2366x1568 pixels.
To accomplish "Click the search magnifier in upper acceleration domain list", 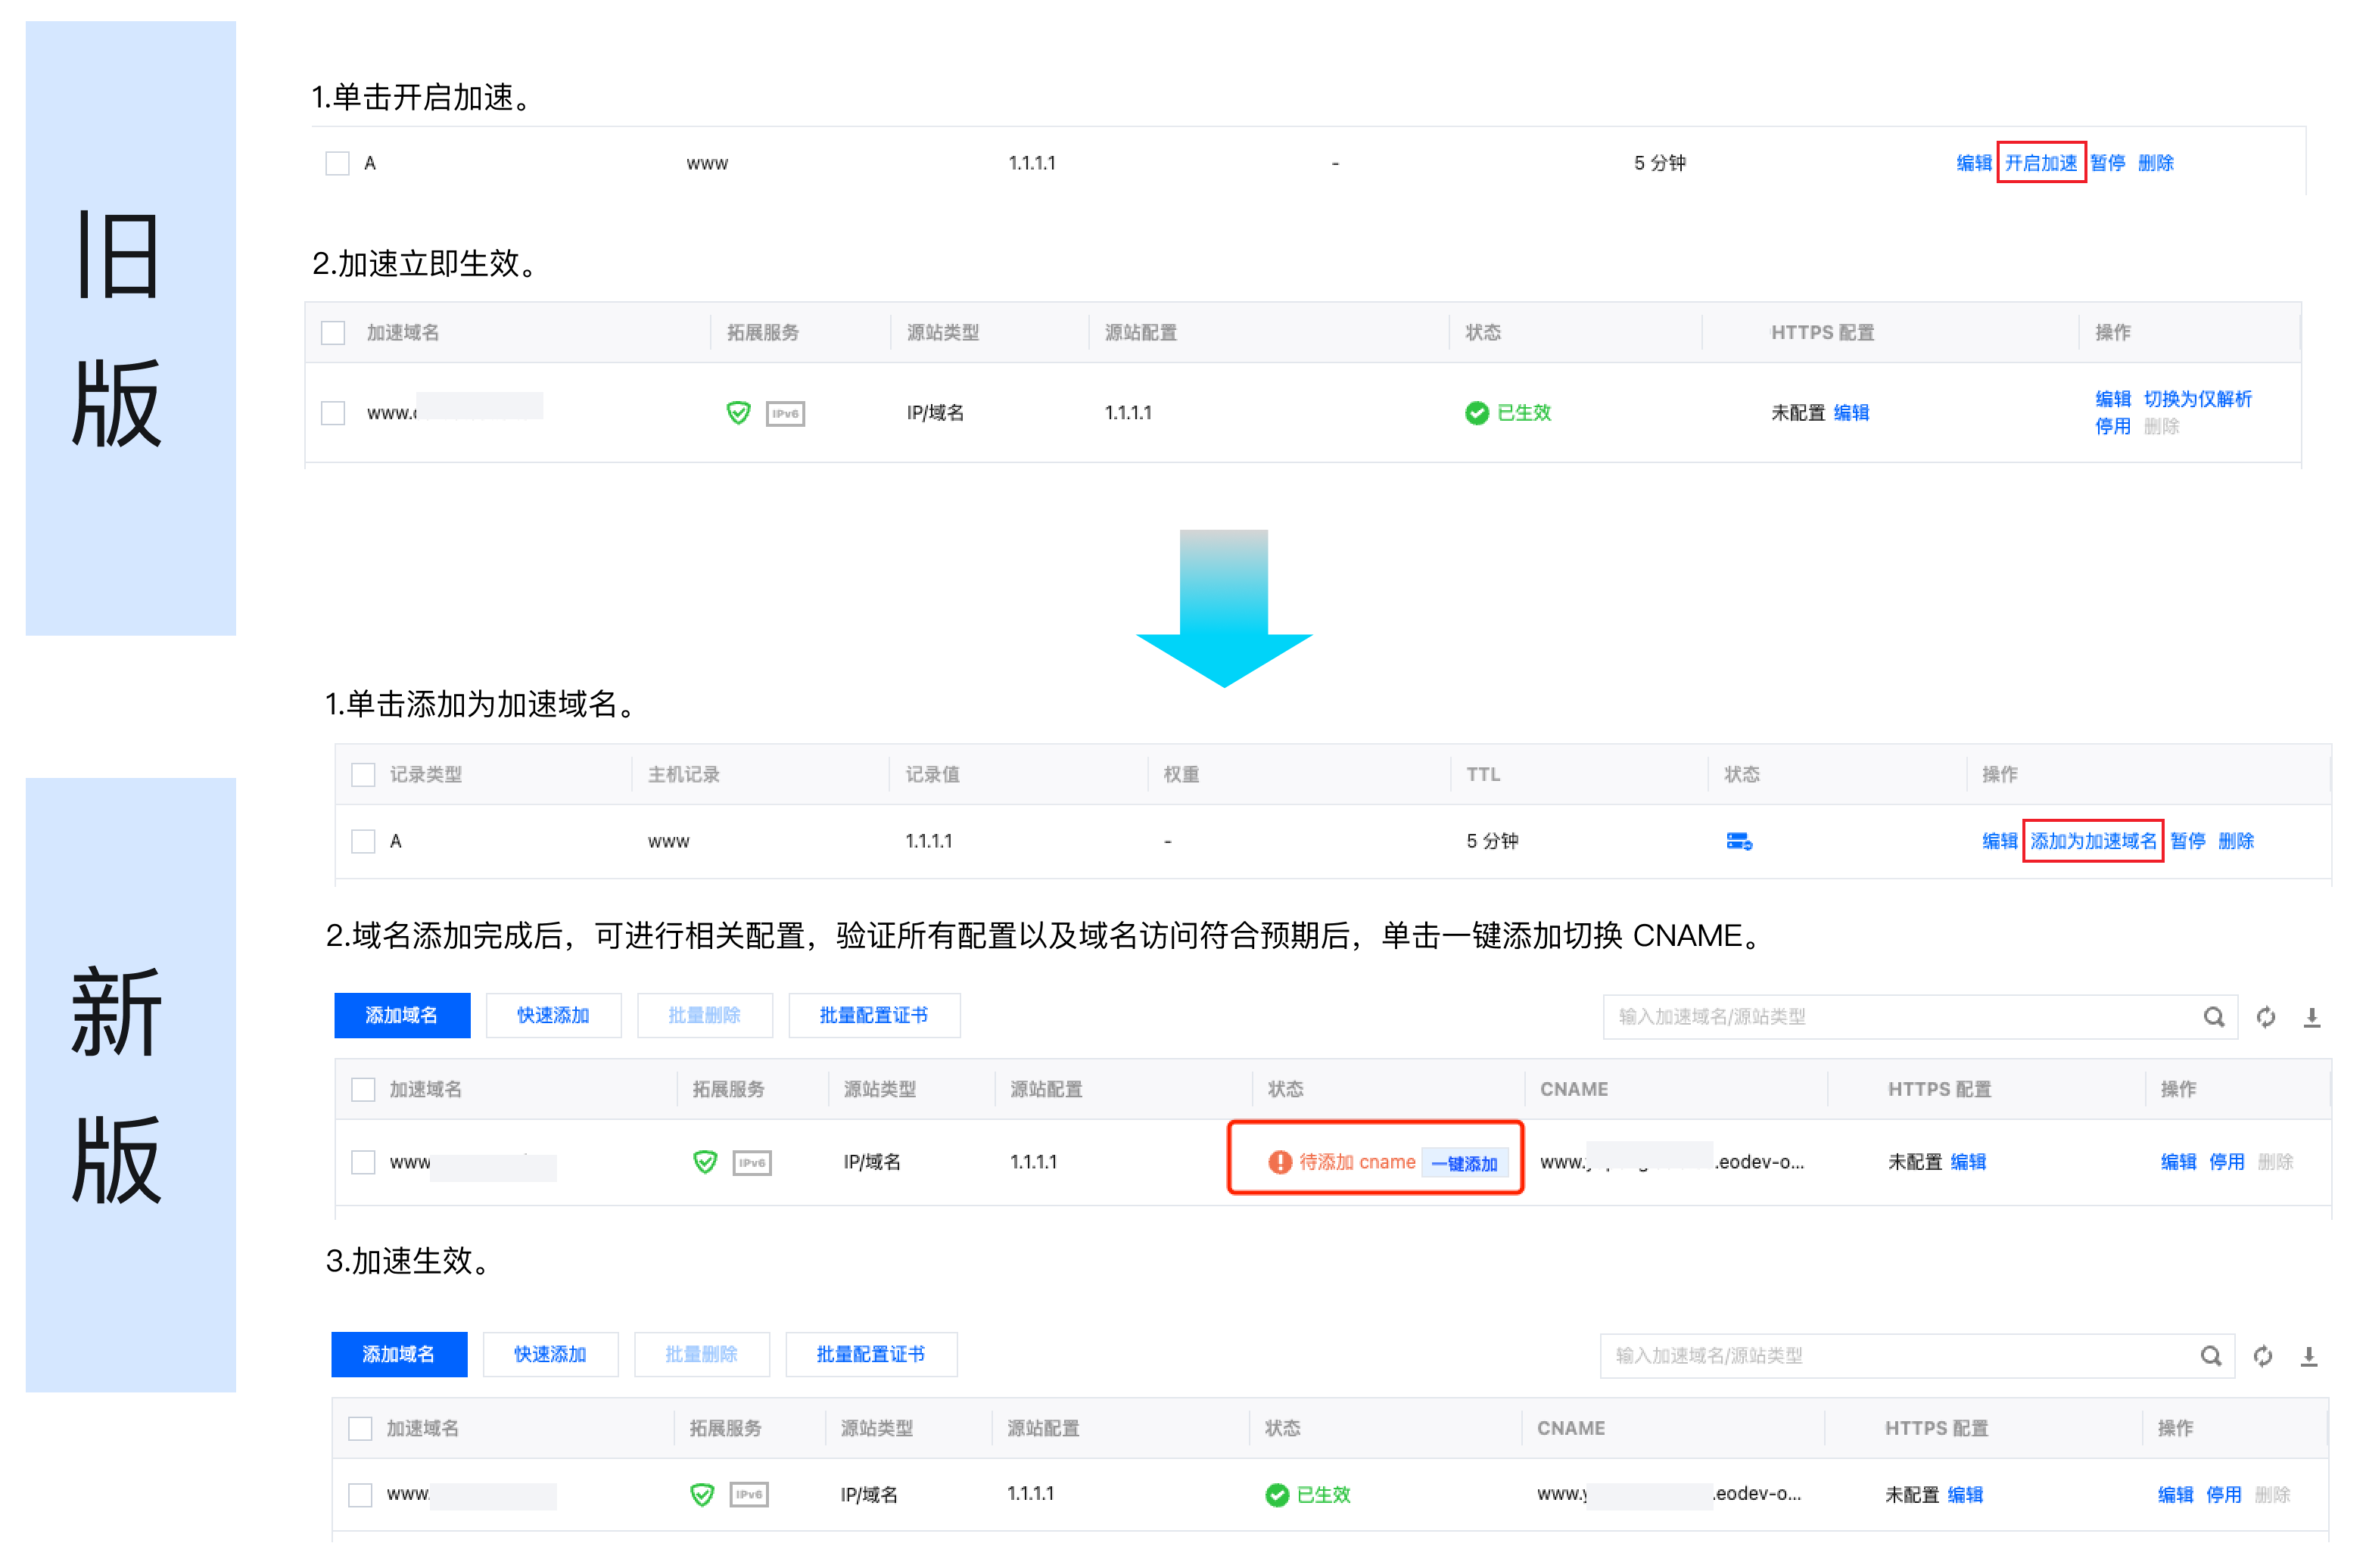I will pos(2213,1017).
